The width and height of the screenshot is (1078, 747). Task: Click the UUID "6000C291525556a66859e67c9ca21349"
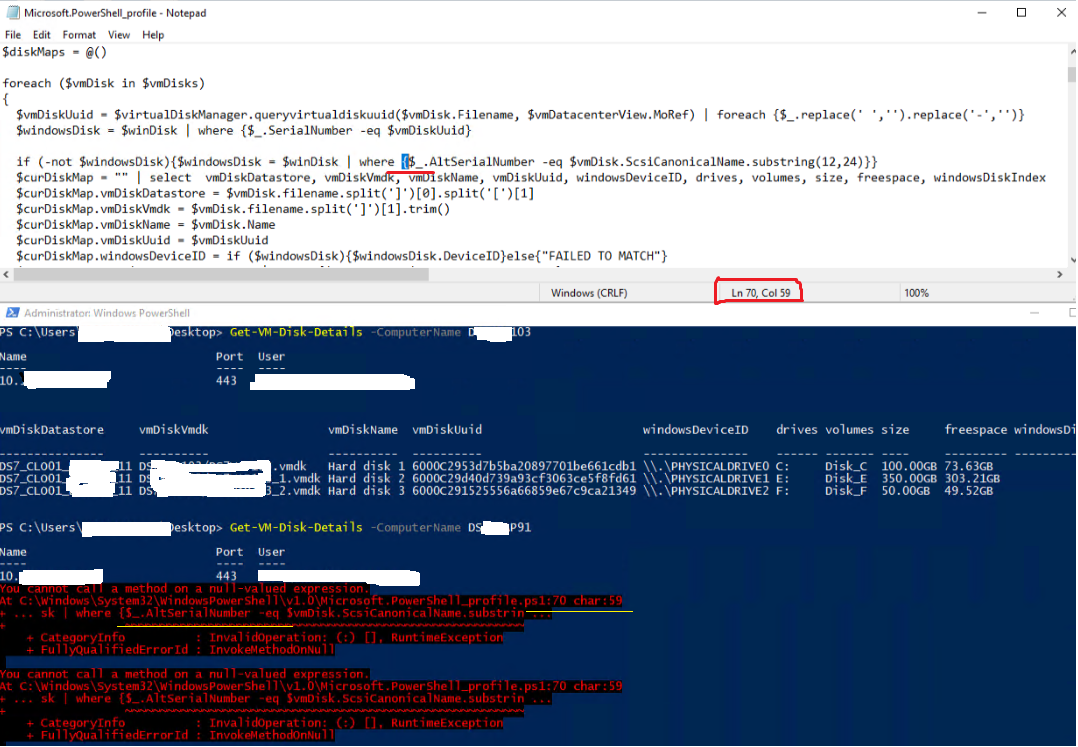[524, 491]
